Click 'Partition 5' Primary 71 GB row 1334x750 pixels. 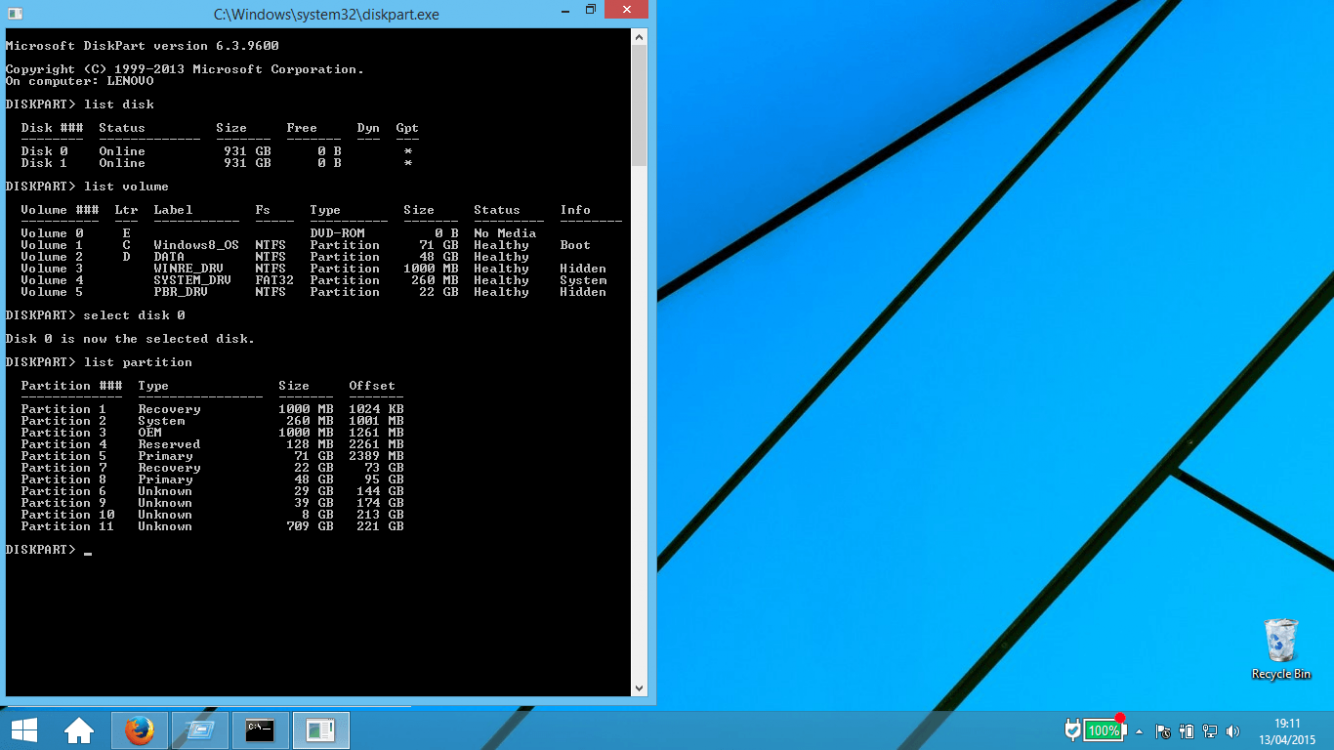point(212,456)
